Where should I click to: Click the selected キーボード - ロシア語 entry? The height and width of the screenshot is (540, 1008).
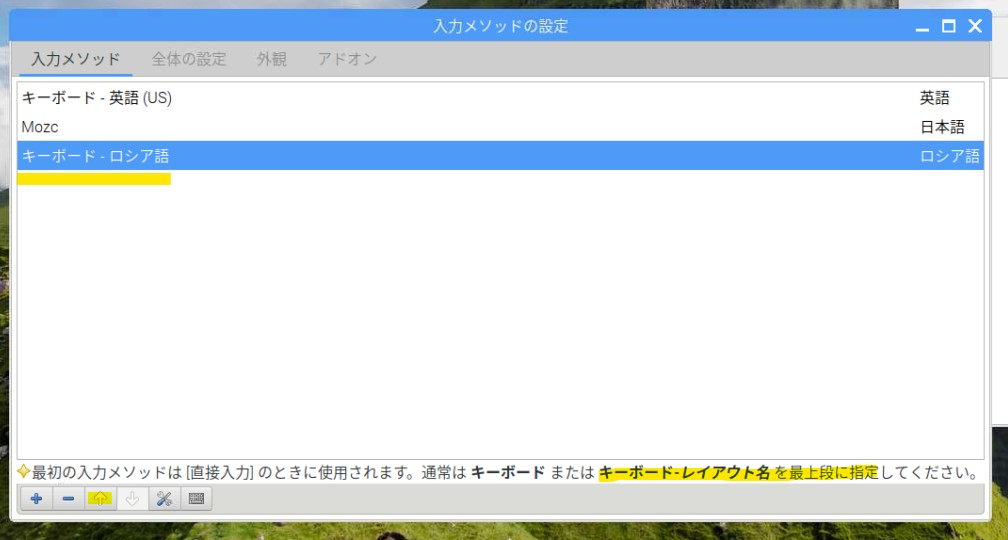coord(96,156)
